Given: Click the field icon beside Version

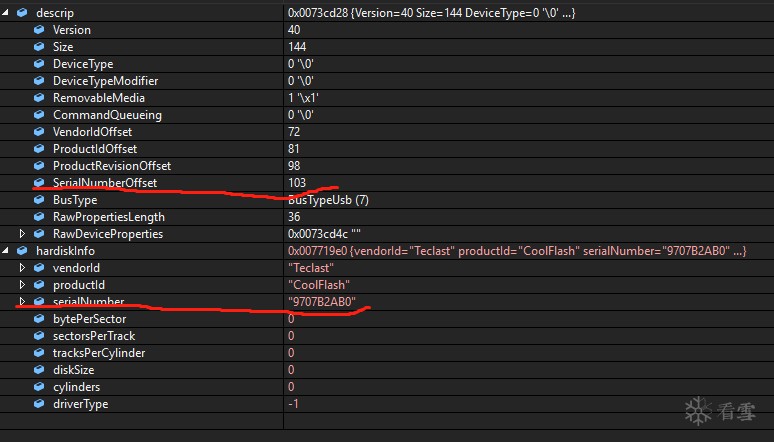Looking at the screenshot, I should pyautogui.click(x=39, y=30).
